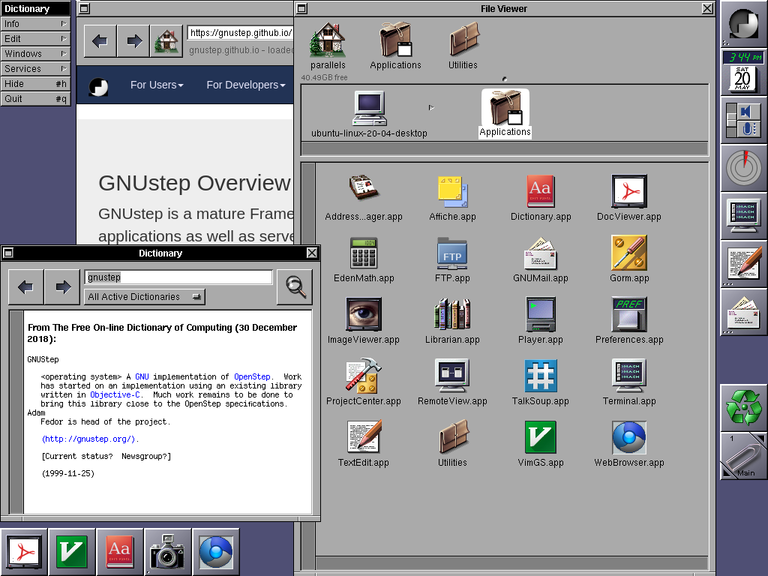
Task: Select the ImageViewer.app eye icon
Action: tap(363, 314)
